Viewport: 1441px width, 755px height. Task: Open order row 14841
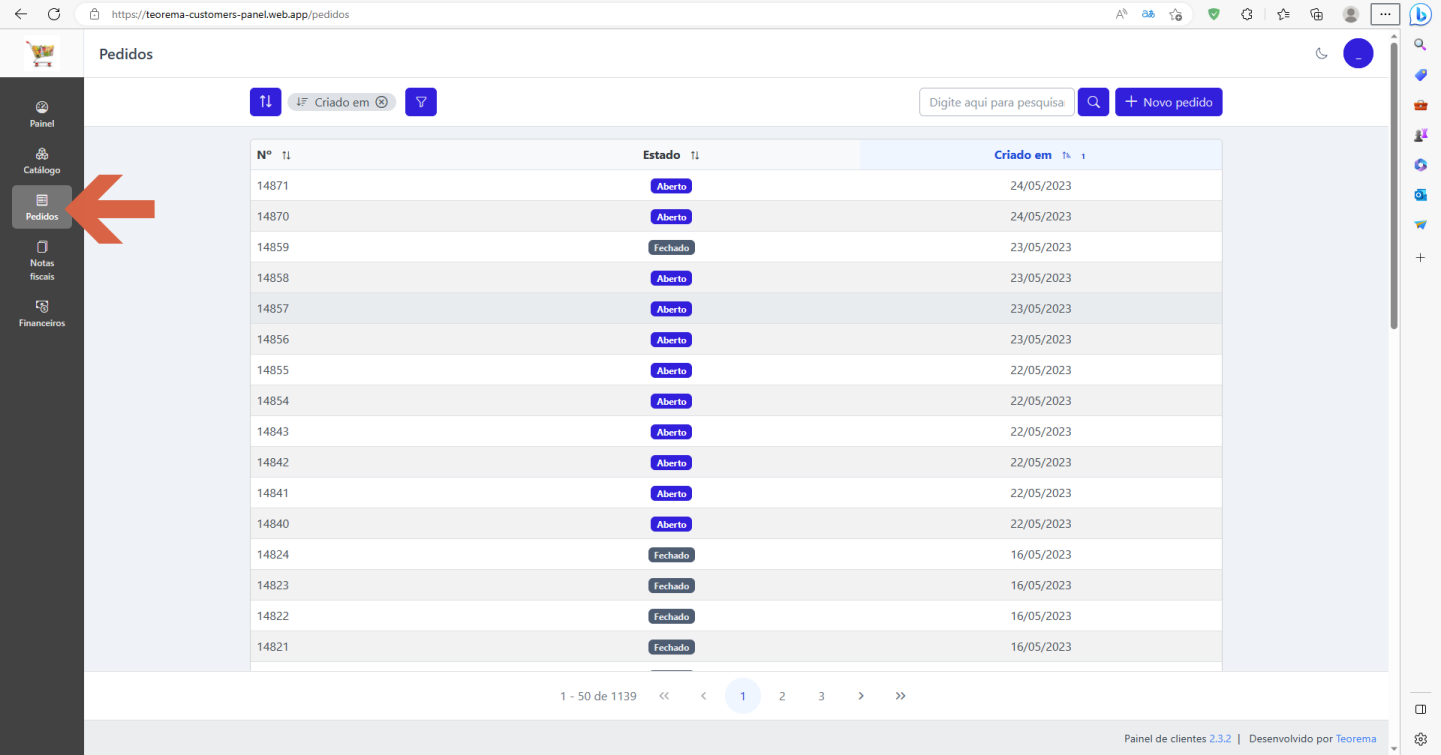[736, 493]
